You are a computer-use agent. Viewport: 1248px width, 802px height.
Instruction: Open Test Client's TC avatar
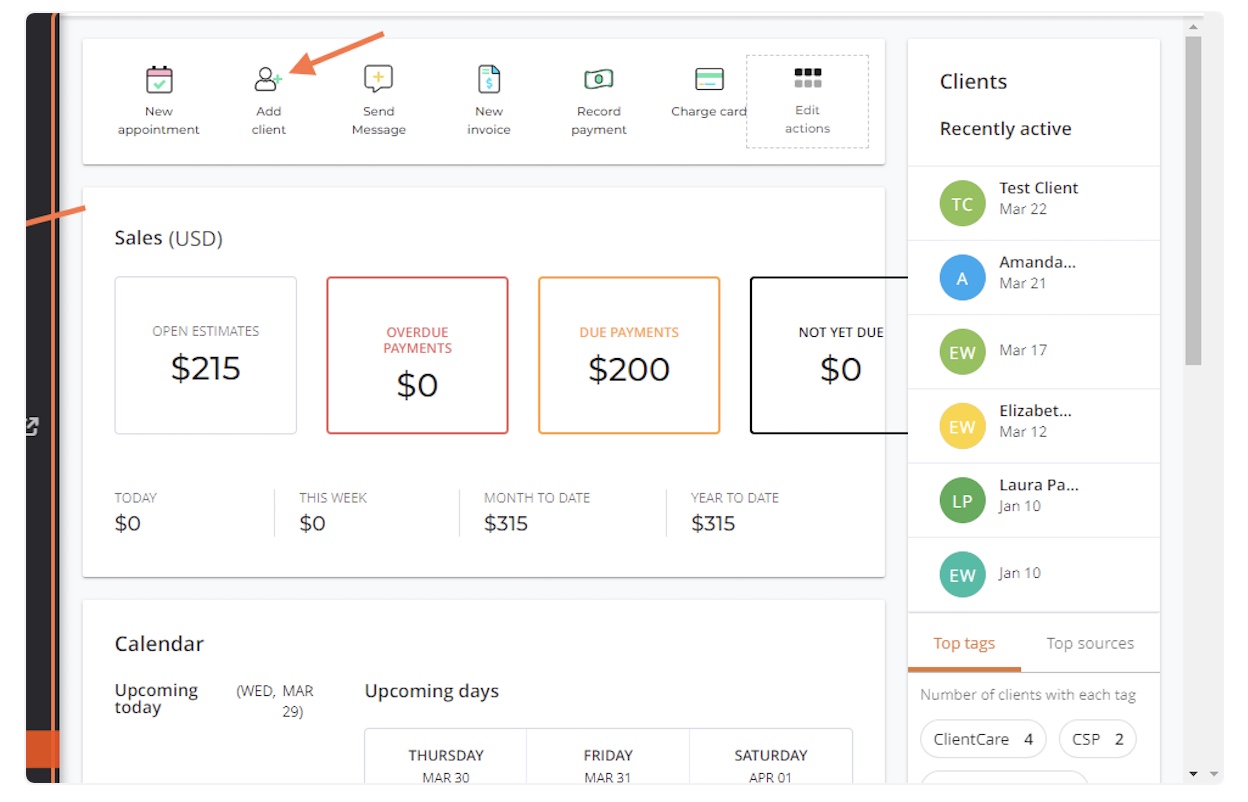pyautogui.click(x=962, y=204)
